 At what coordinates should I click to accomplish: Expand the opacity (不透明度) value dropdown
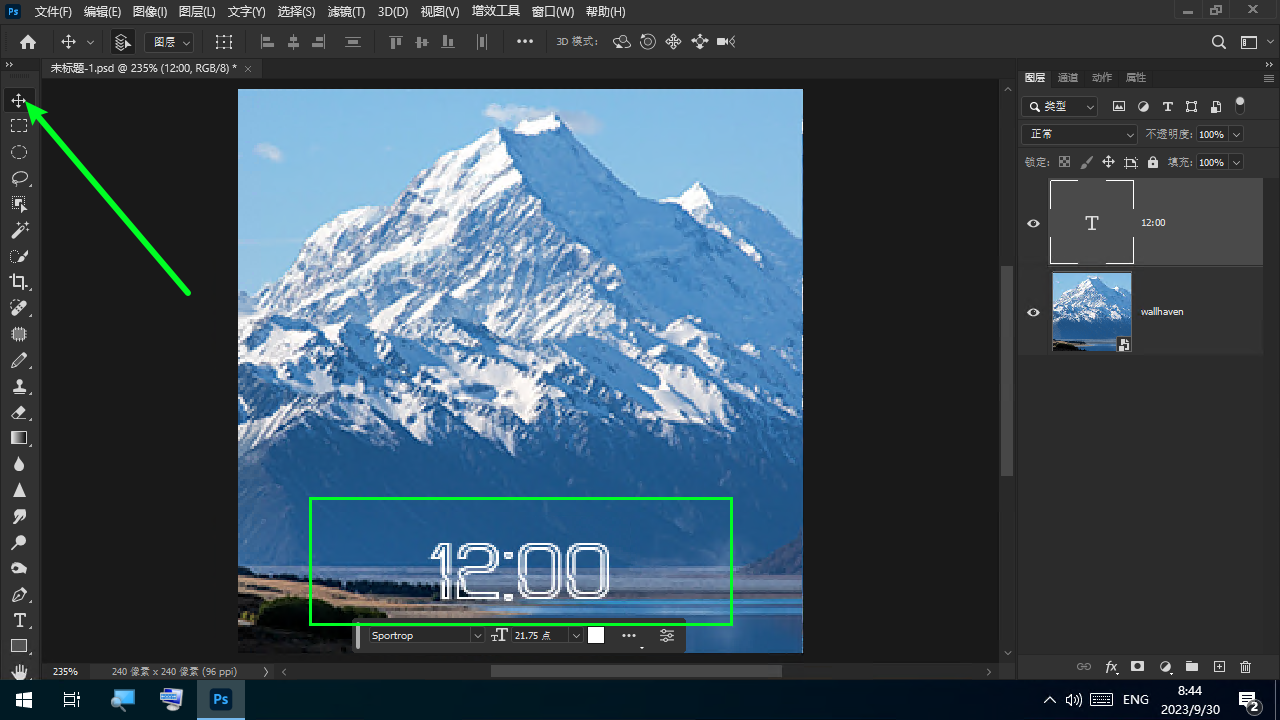click(1237, 134)
